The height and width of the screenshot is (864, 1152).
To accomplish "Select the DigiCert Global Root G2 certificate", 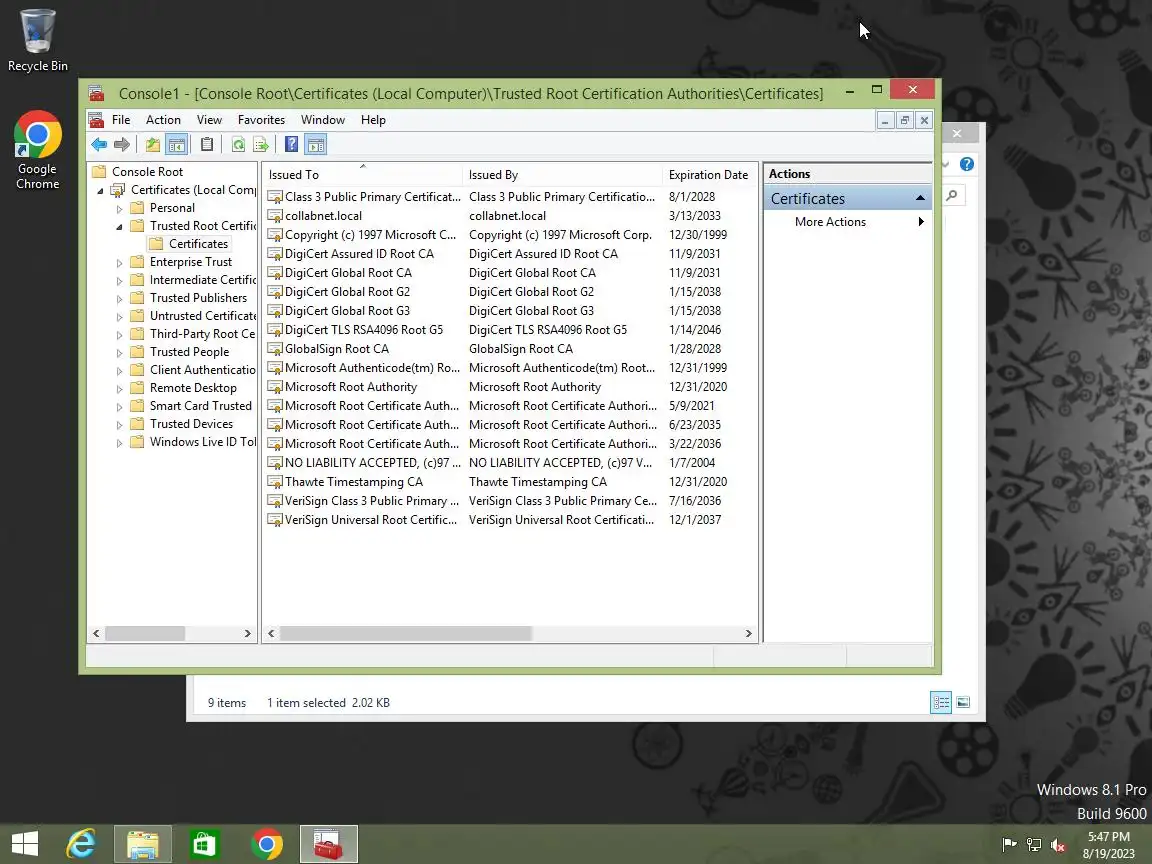I will (x=347, y=292).
